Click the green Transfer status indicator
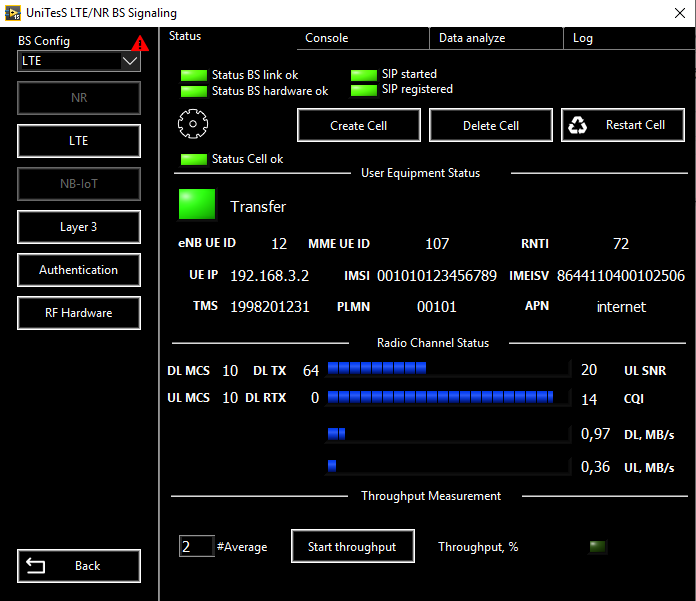Screen dimensions: 696x601 [x=197, y=205]
